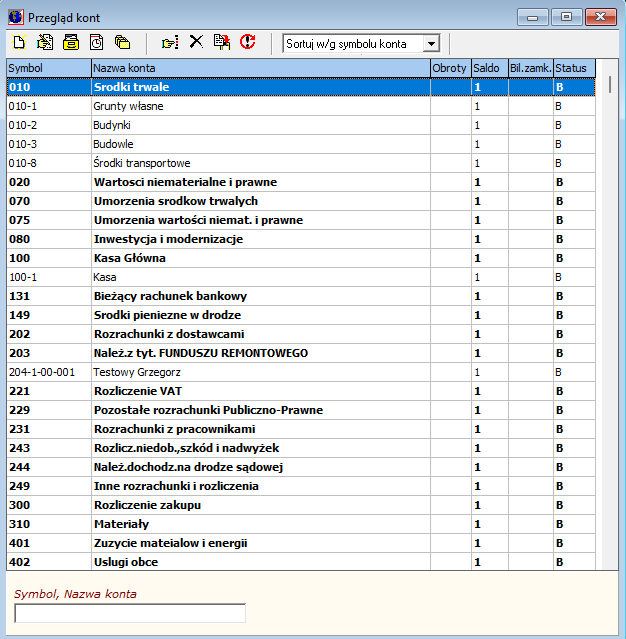Select the Budowle account row
Viewport: 626px width, 639px height.
(301, 144)
